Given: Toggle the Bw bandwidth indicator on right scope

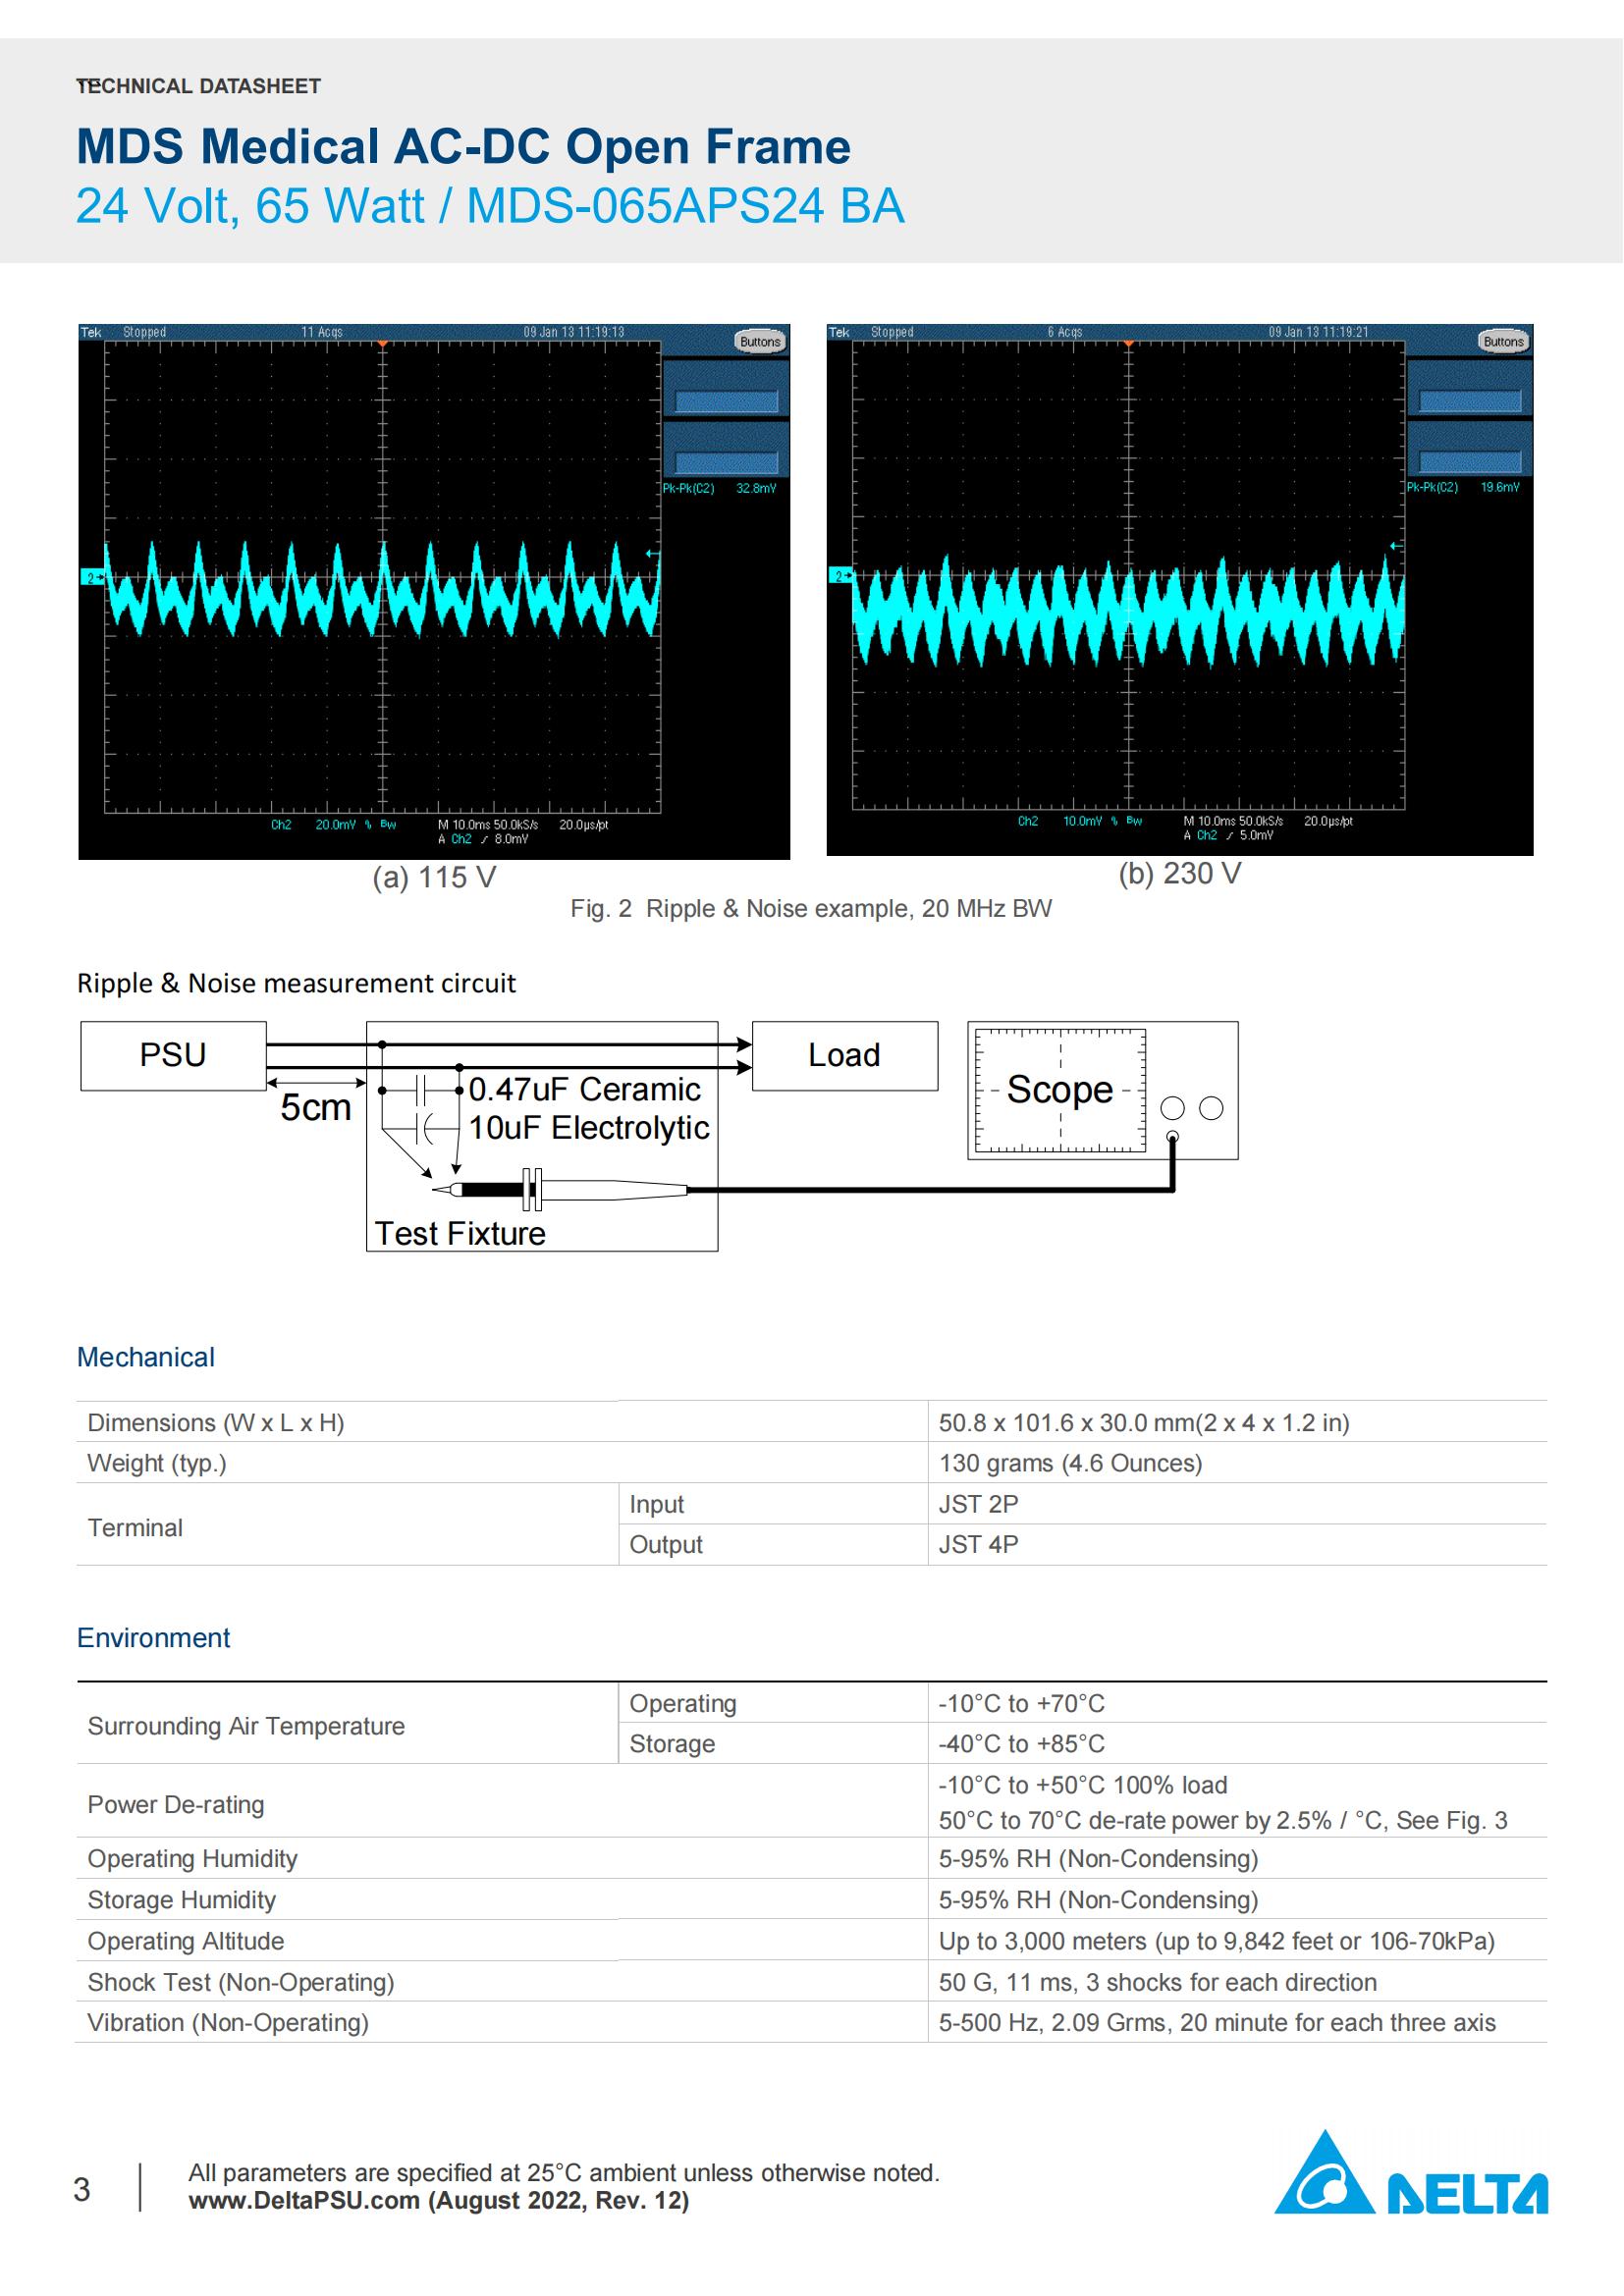Looking at the screenshot, I should (1136, 821).
